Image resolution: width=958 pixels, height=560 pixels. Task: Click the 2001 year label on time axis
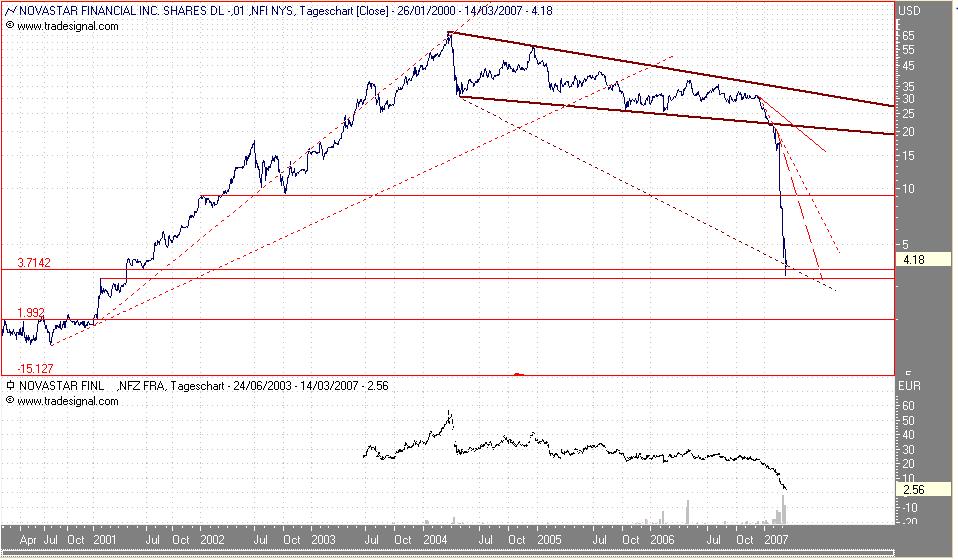(105, 540)
